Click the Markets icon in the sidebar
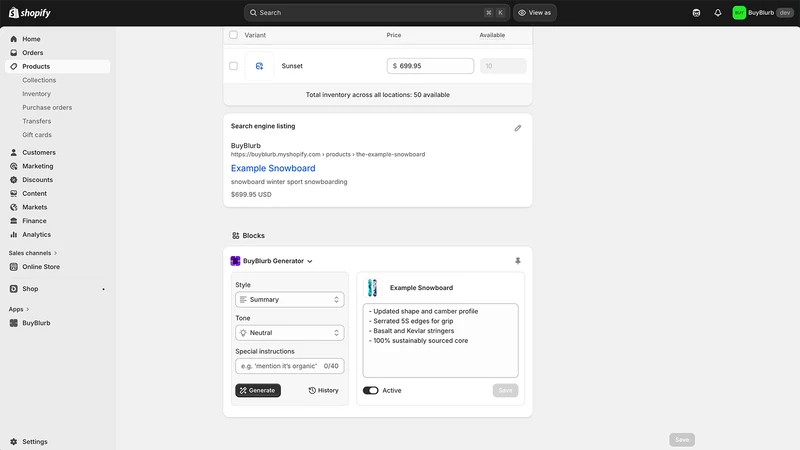 14,207
